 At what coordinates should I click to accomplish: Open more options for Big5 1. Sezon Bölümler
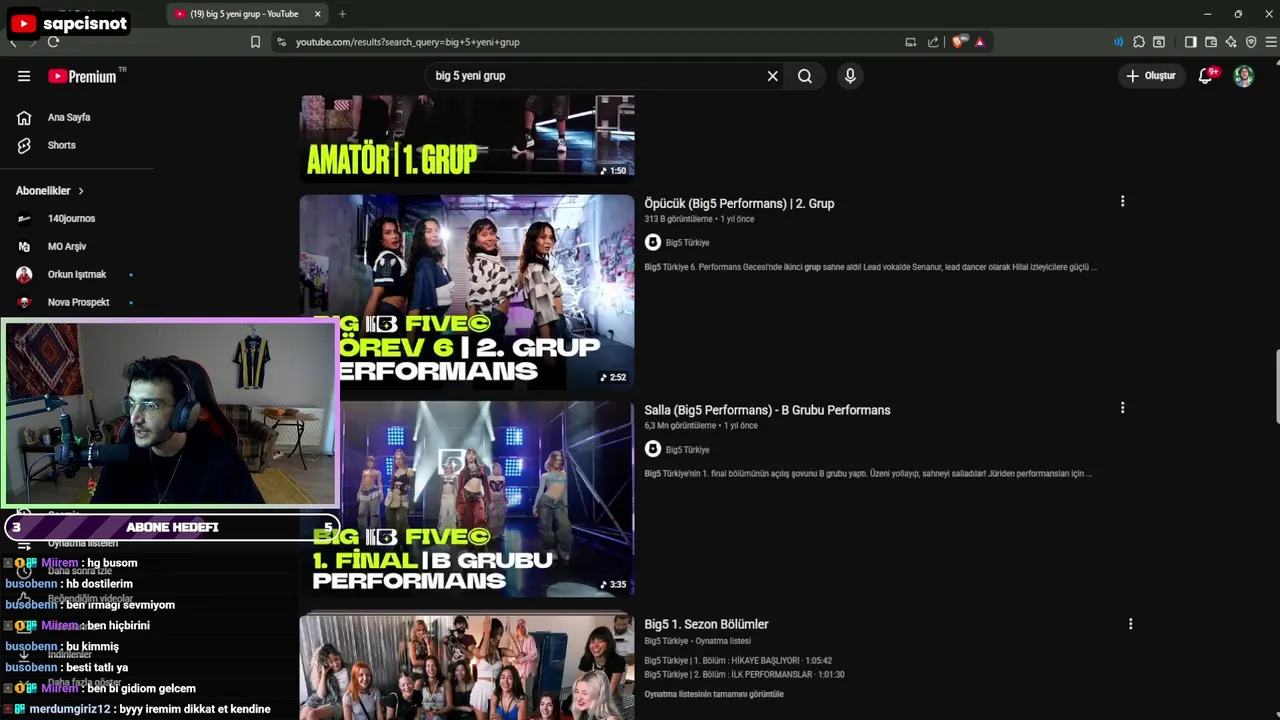(x=1130, y=624)
